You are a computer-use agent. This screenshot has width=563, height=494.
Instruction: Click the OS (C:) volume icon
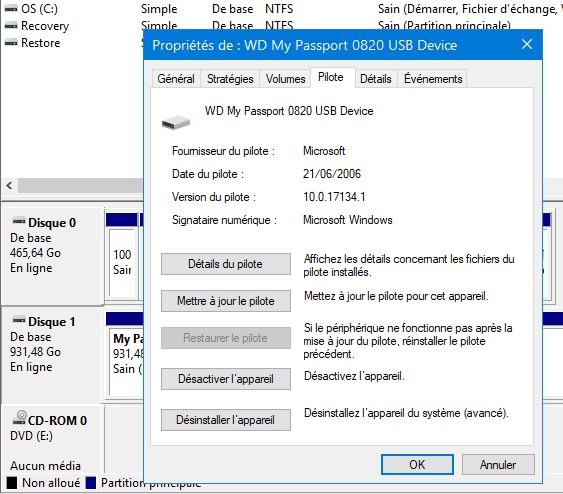(x=11, y=9)
